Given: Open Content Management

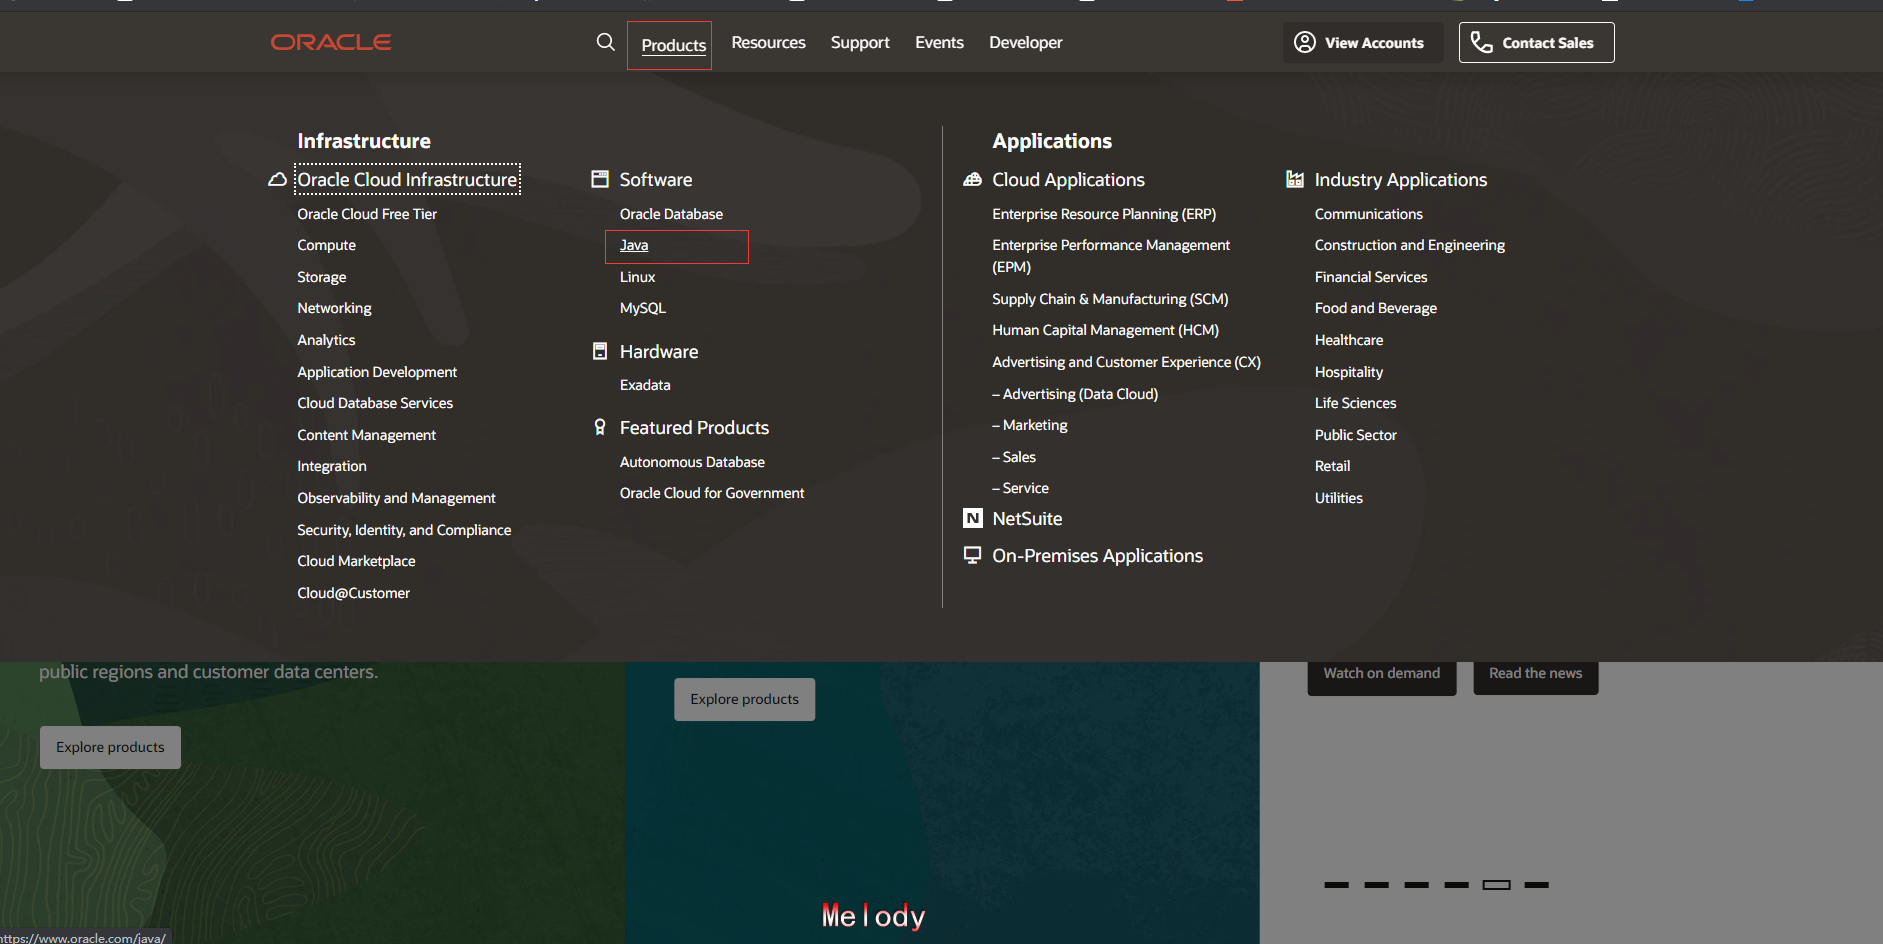Looking at the screenshot, I should click(x=366, y=435).
